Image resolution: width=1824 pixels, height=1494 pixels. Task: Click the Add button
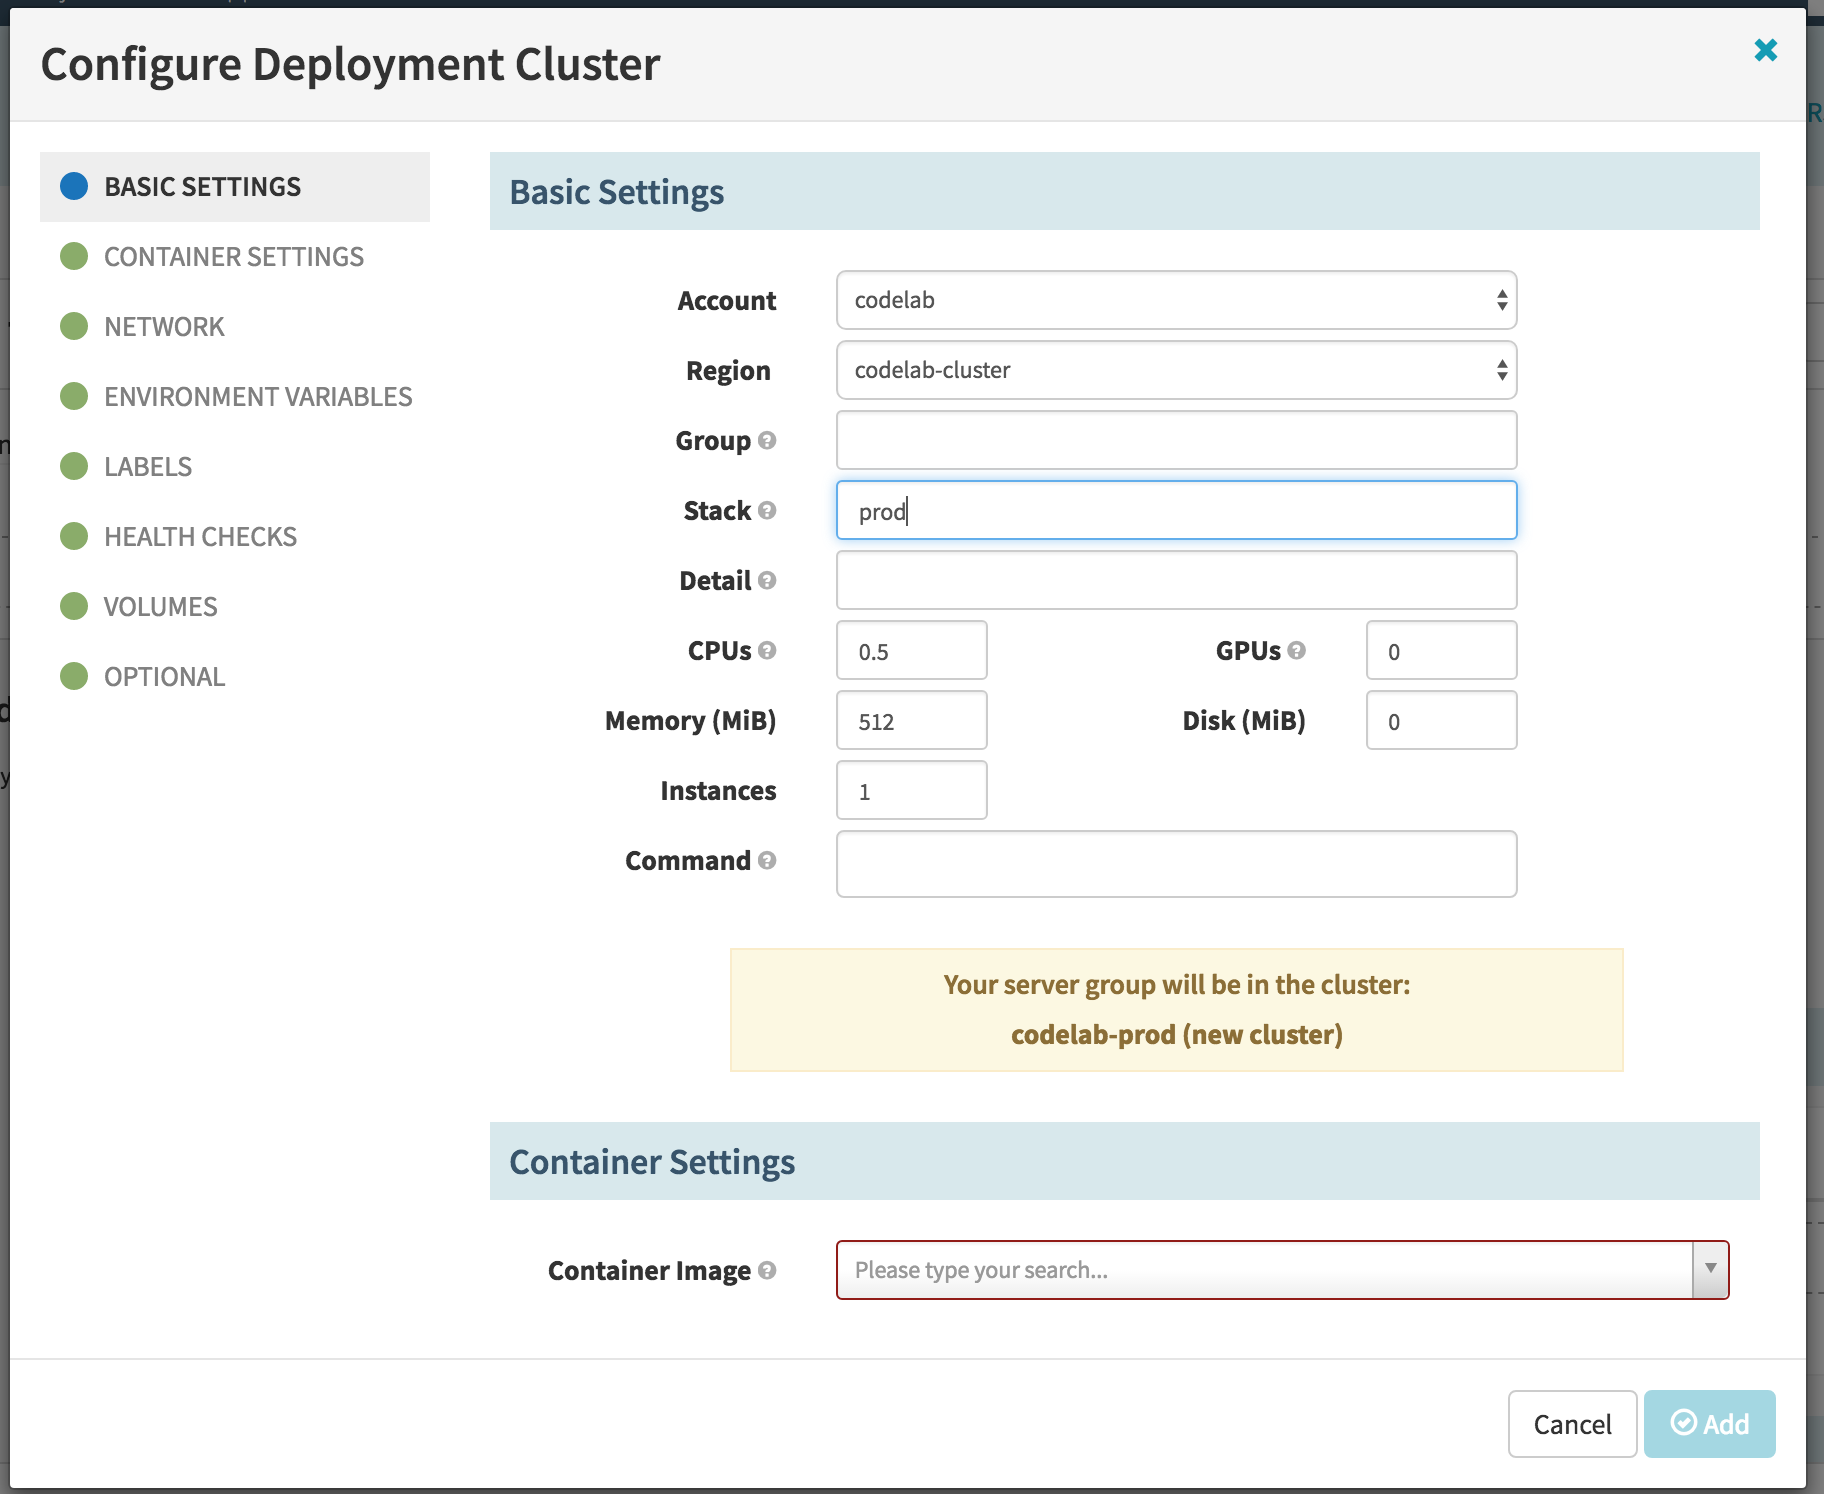click(x=1709, y=1424)
